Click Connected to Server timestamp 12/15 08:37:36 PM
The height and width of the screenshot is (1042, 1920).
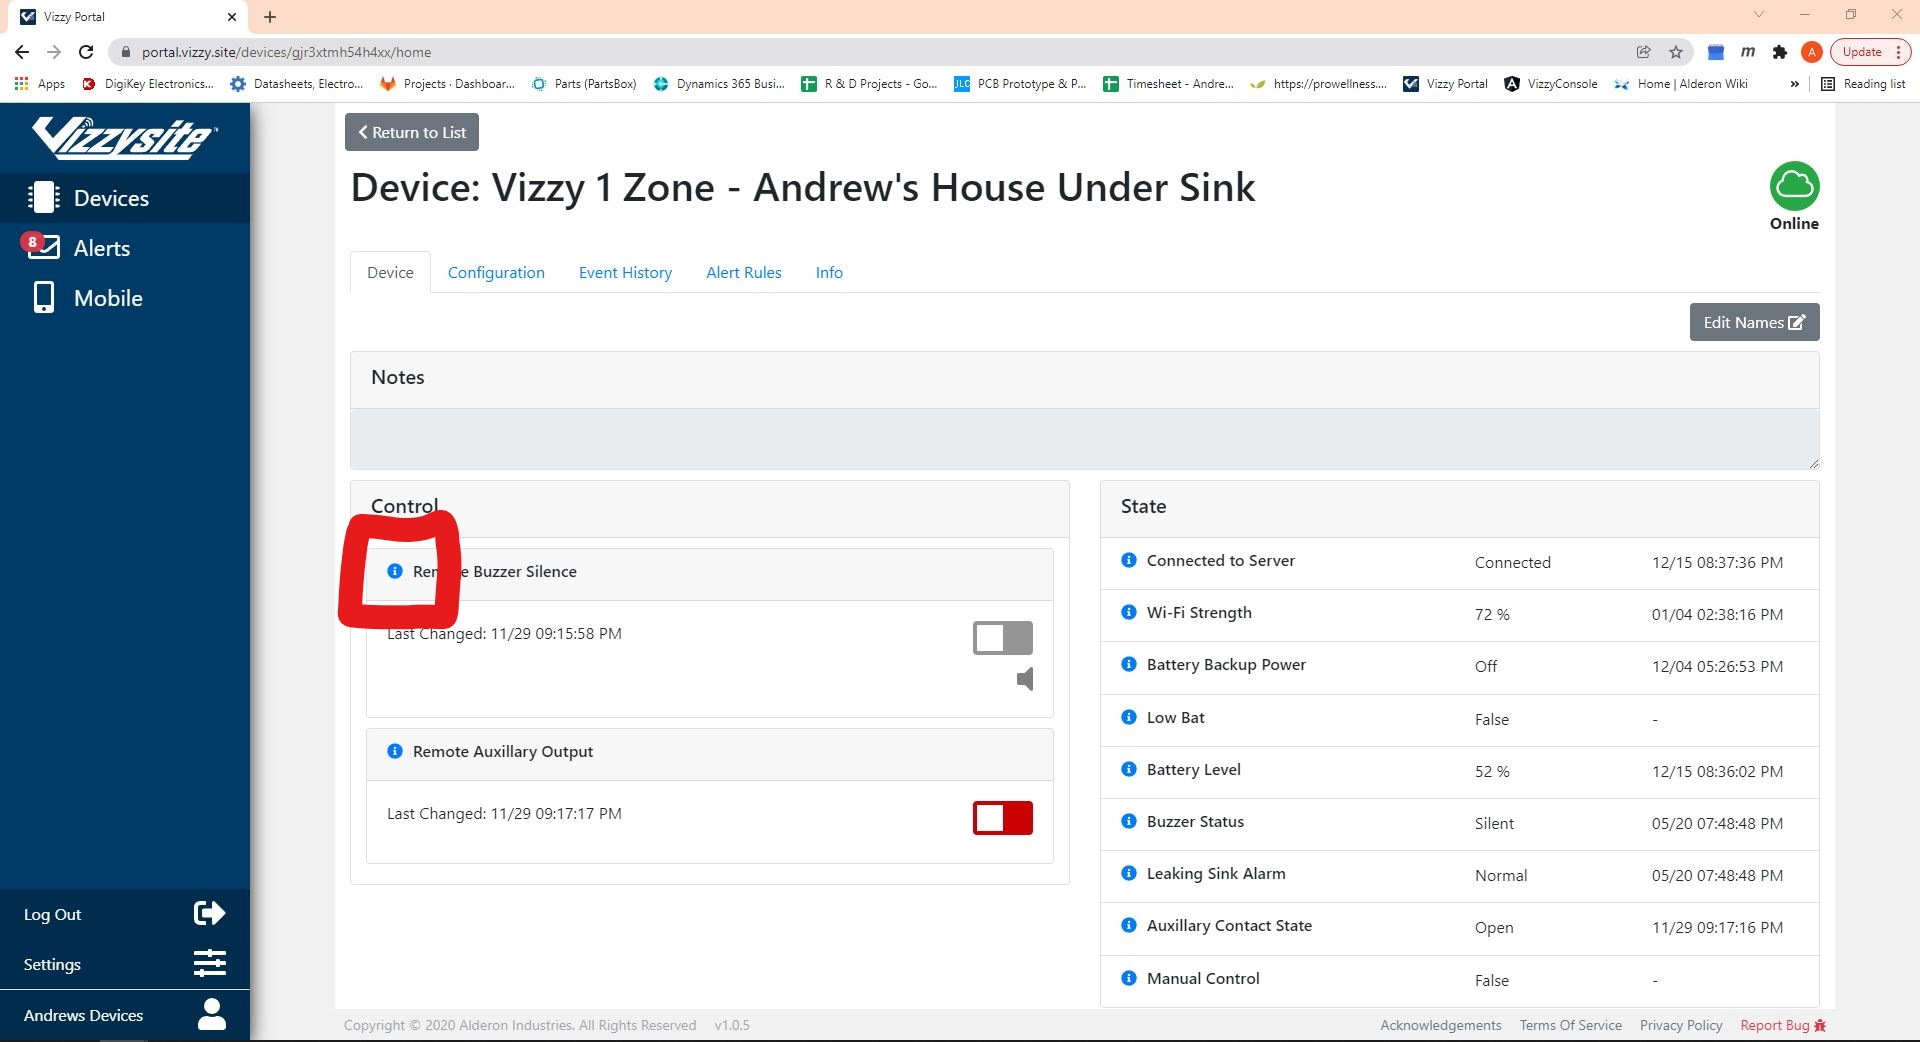point(1717,562)
